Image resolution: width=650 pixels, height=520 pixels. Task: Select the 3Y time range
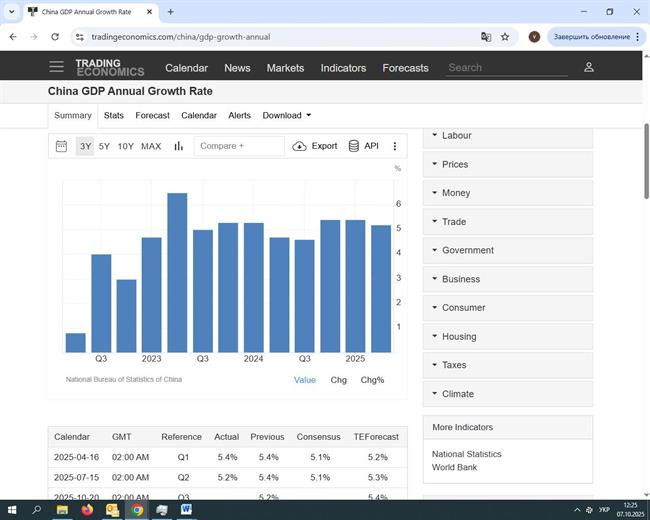tap(85, 146)
